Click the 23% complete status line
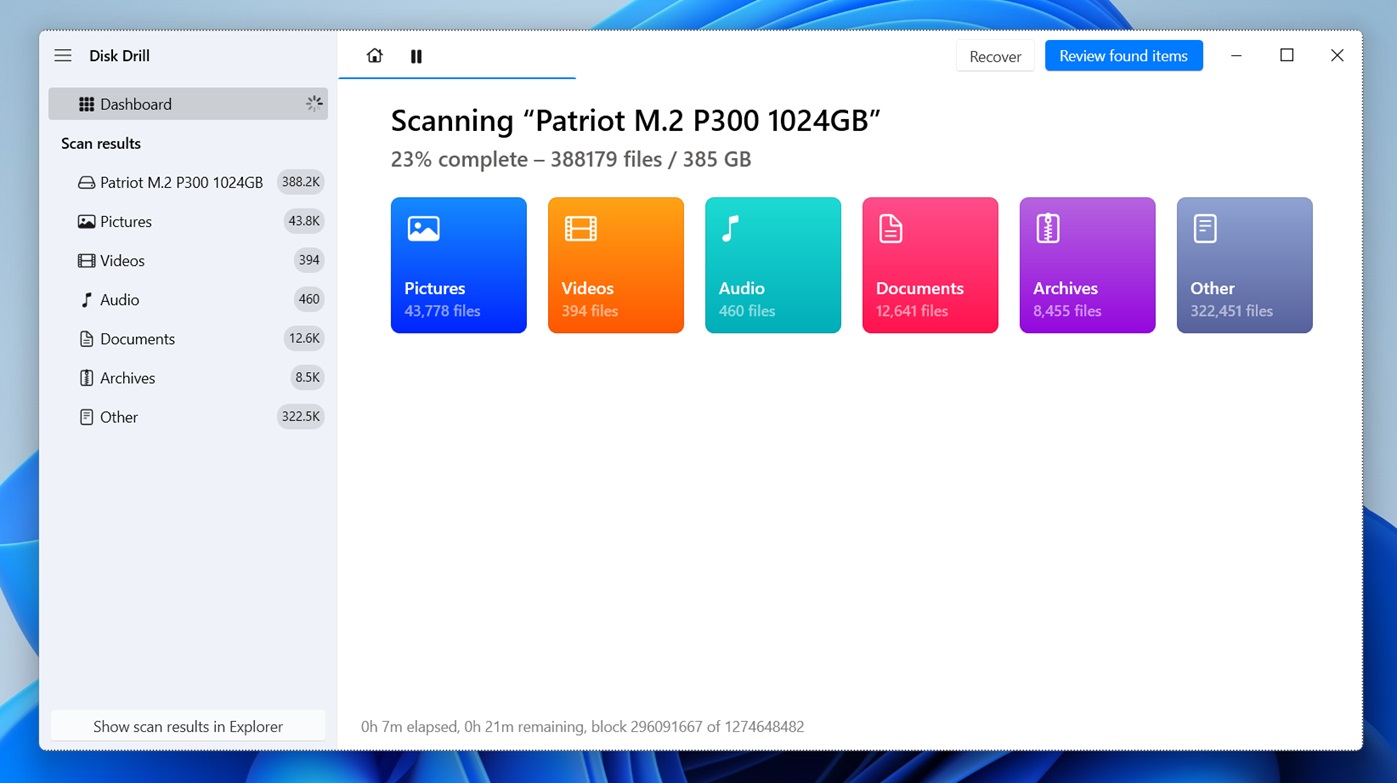The width and height of the screenshot is (1397, 783). [571, 159]
